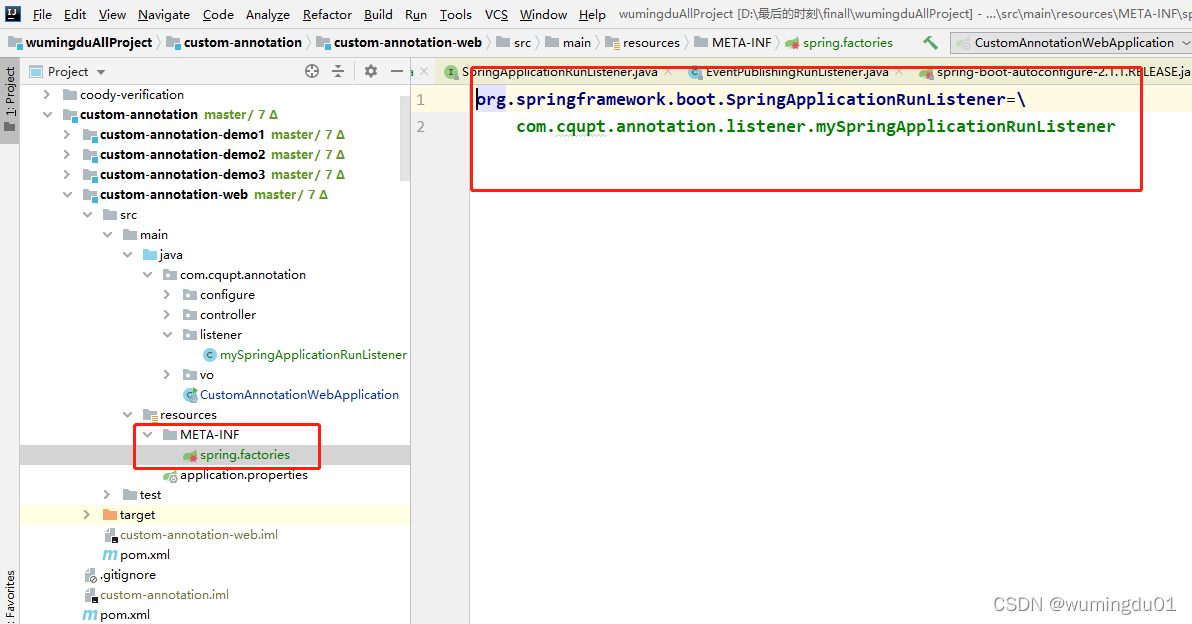Expand the configure package
The width and height of the screenshot is (1192, 624).
tap(167, 294)
